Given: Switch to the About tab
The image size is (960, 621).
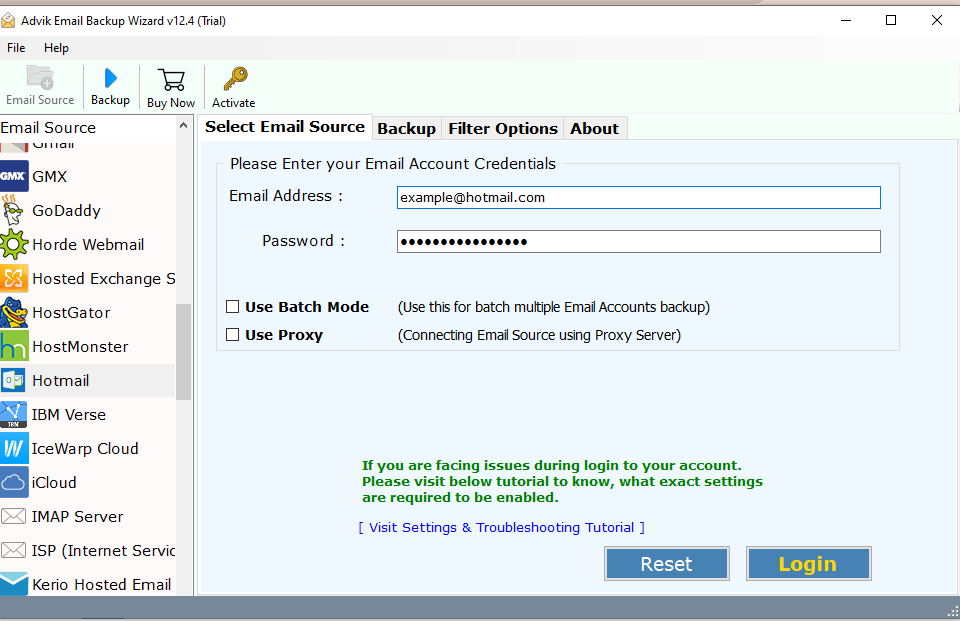Looking at the screenshot, I should (594, 129).
